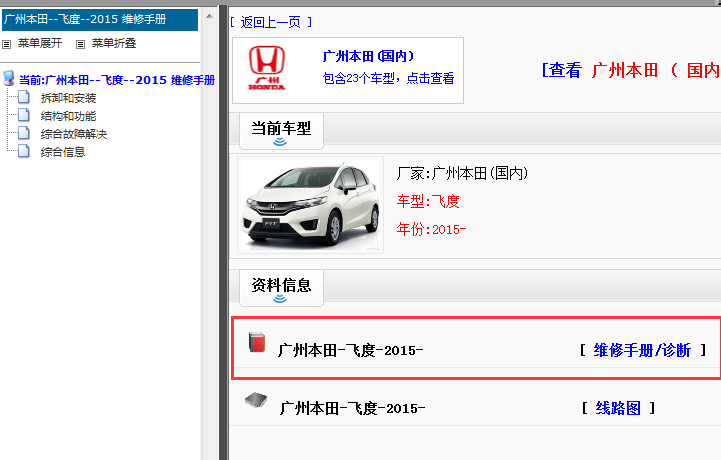Go back via 返回上一页 link
This screenshot has width=721, height=460.
coord(271,22)
